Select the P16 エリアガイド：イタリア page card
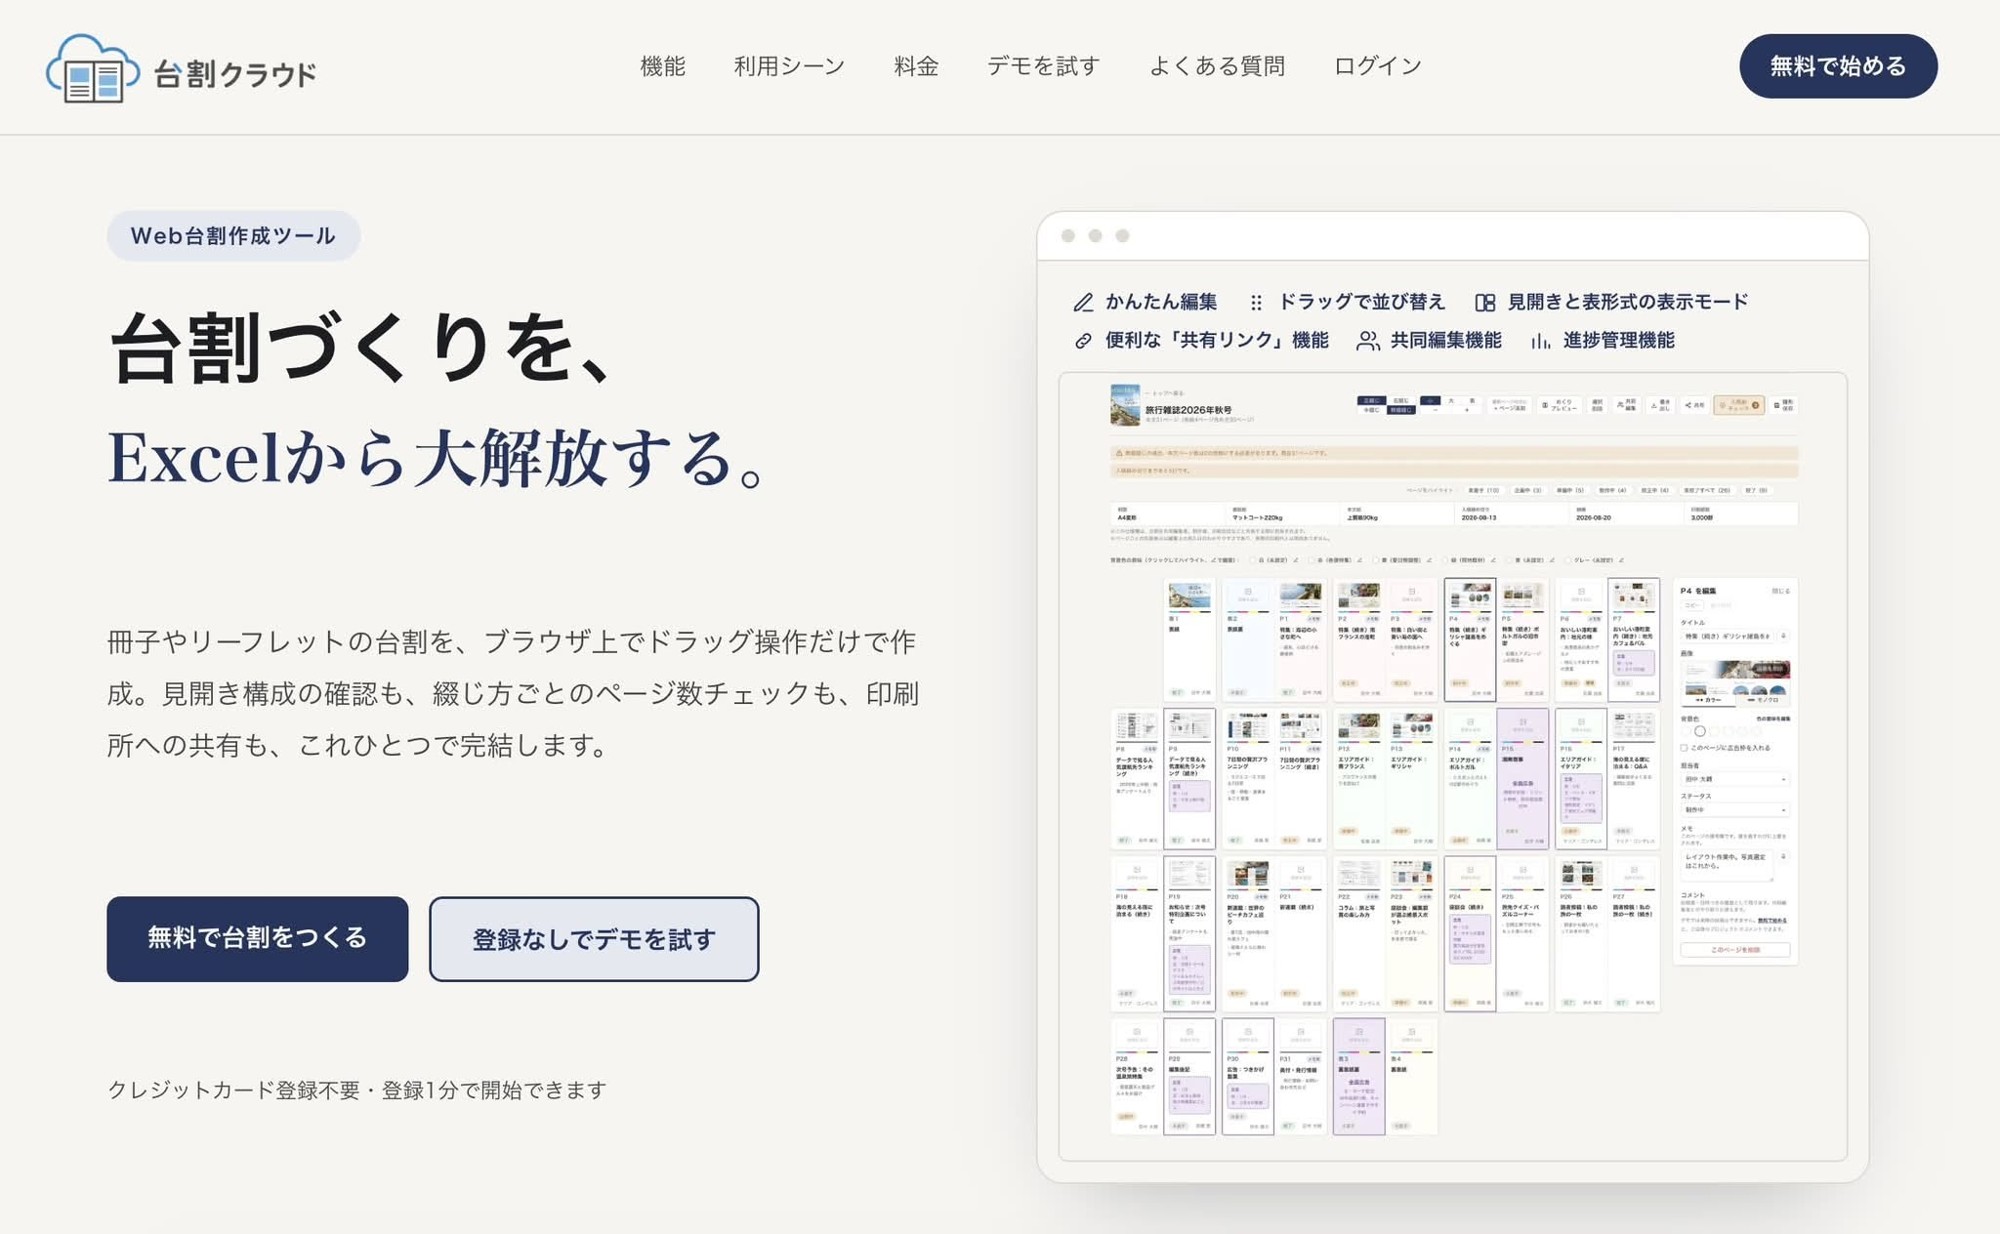Viewport: 2000px width, 1234px height. (x=1581, y=779)
